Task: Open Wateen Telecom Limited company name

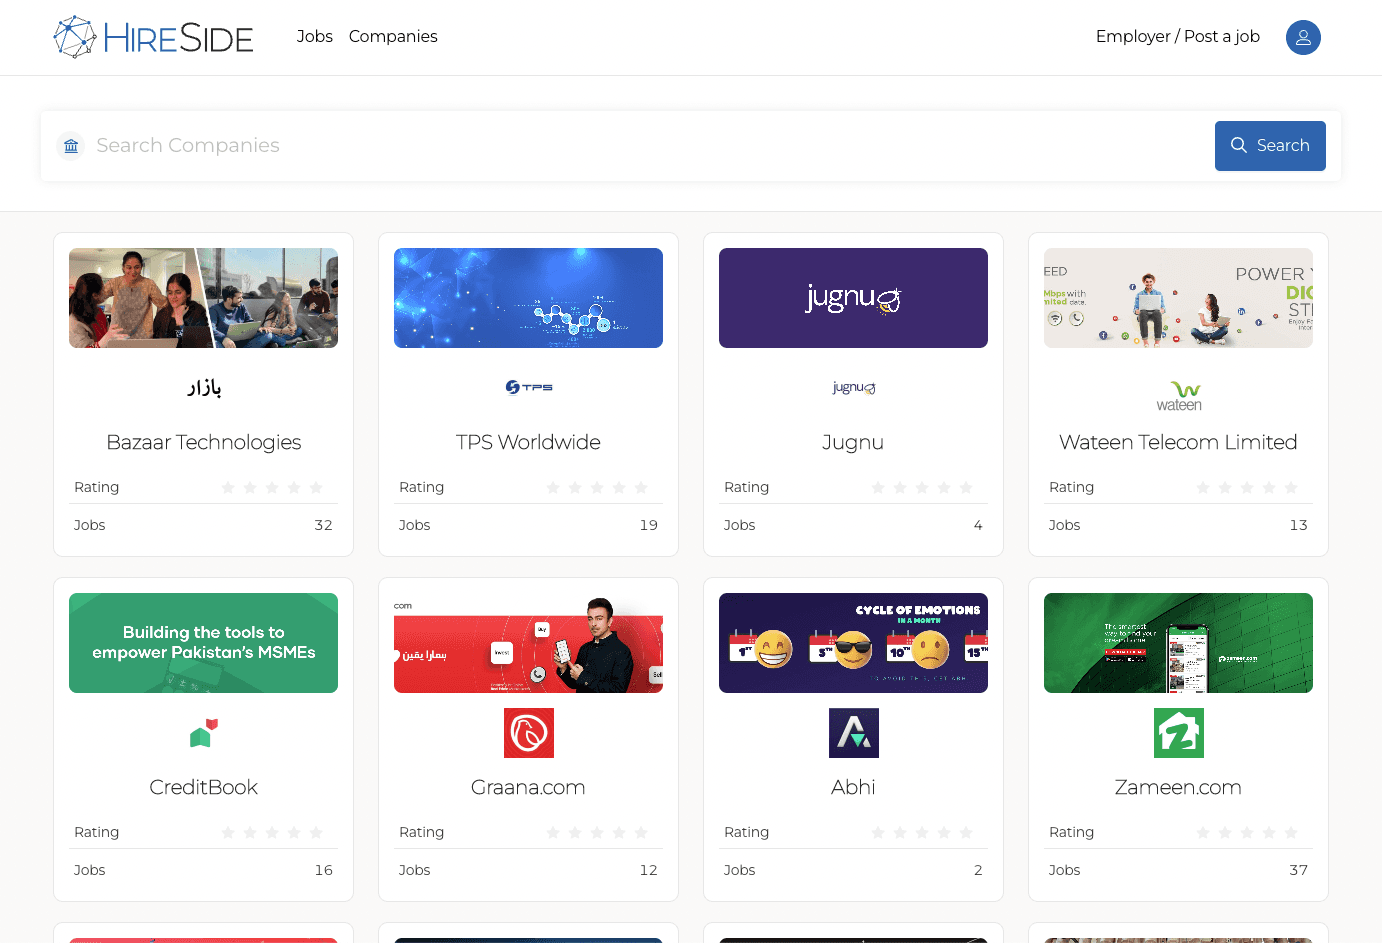Action: [1178, 442]
